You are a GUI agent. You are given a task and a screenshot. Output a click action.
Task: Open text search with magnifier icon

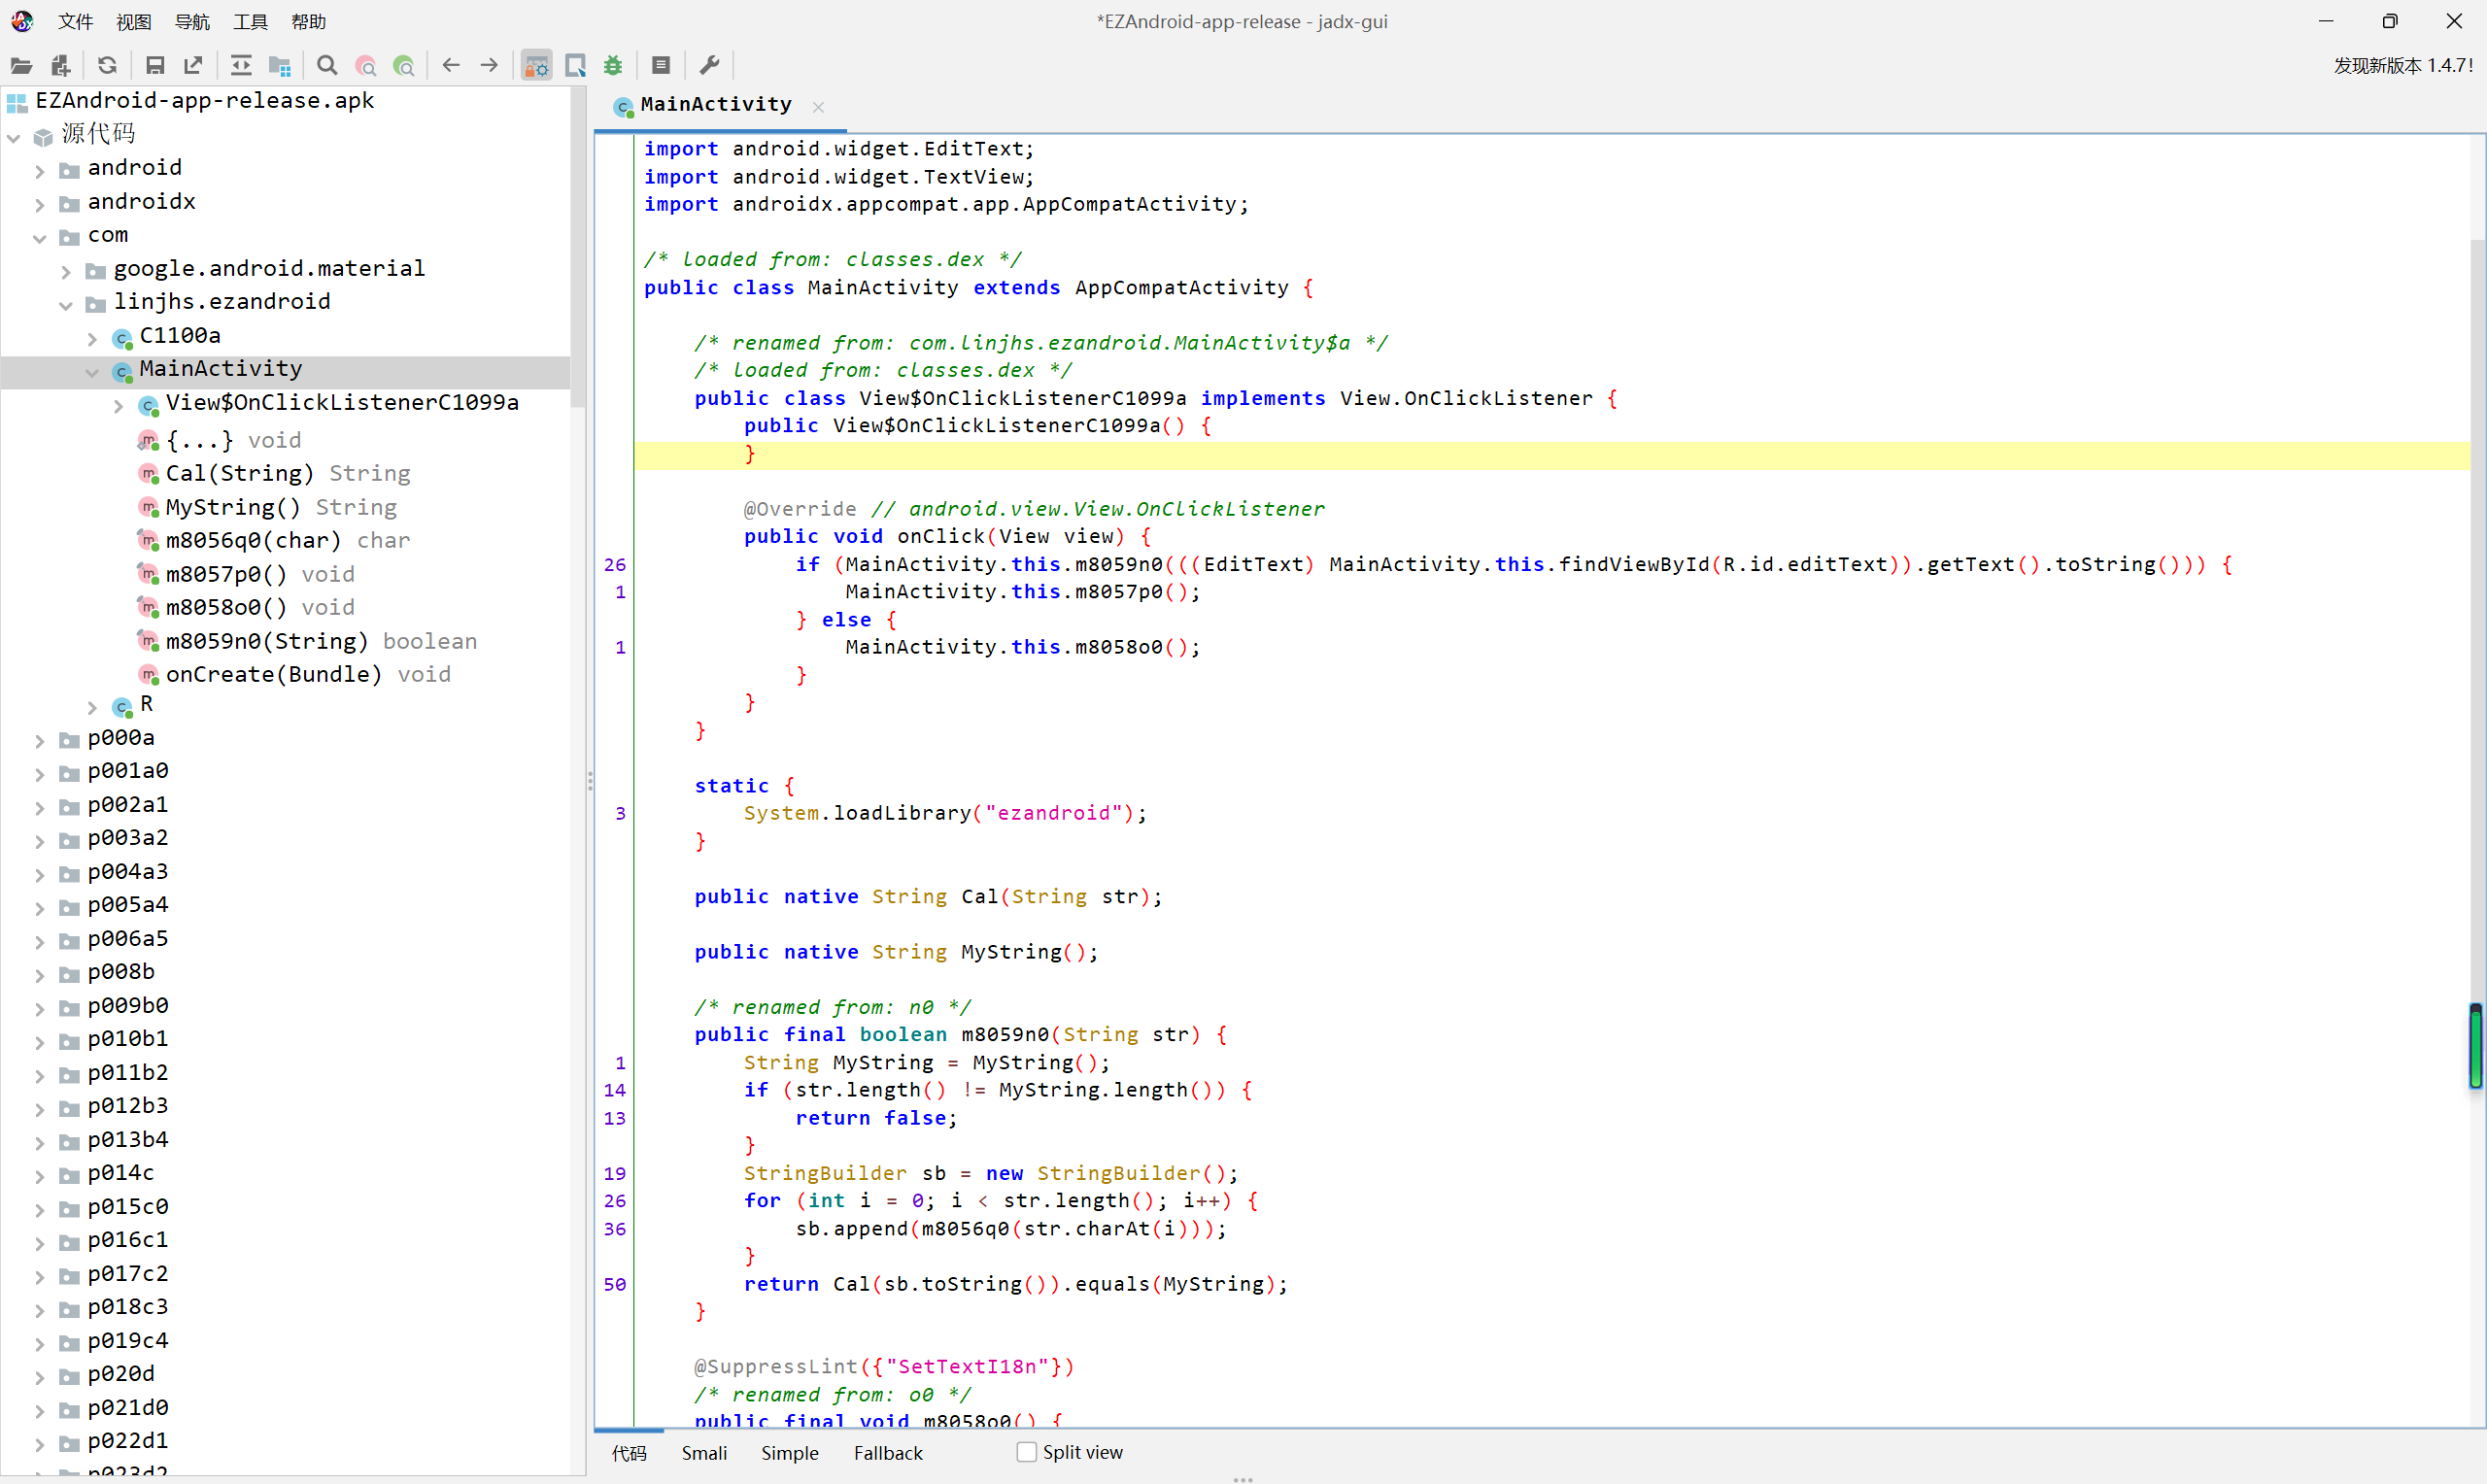point(327,66)
